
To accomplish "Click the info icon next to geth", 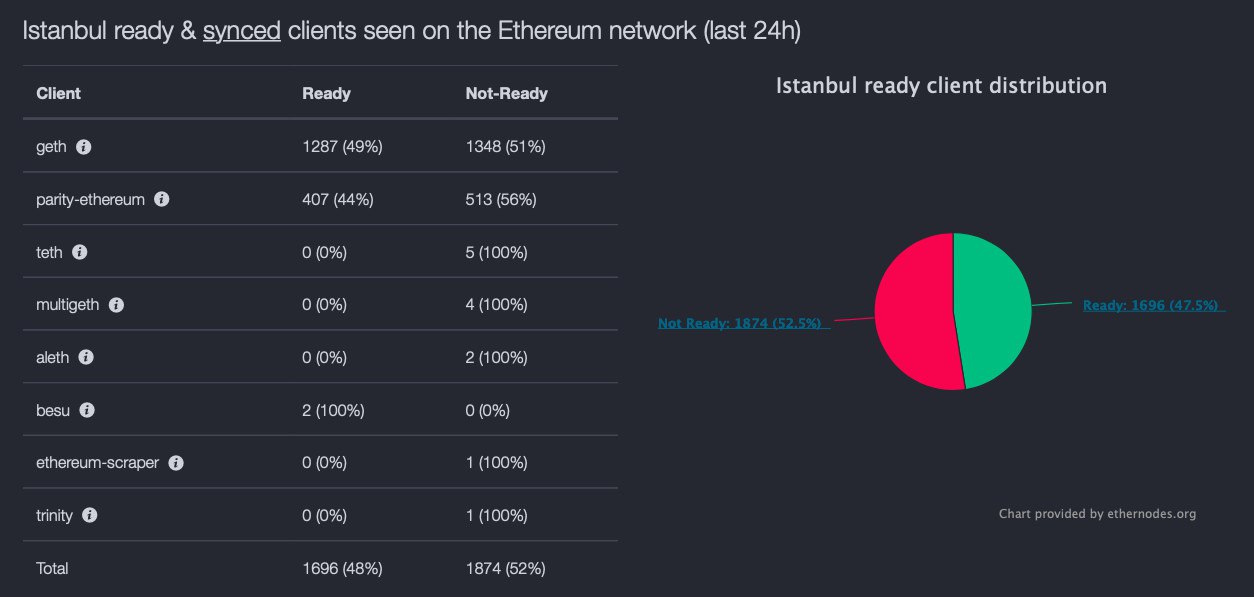I will [84, 147].
